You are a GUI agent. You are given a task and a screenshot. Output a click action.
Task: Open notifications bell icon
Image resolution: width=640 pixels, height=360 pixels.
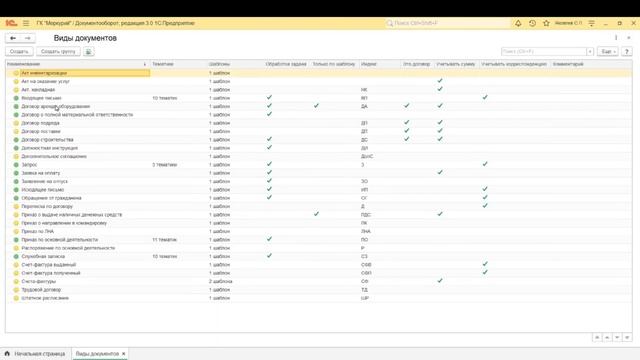click(x=518, y=23)
